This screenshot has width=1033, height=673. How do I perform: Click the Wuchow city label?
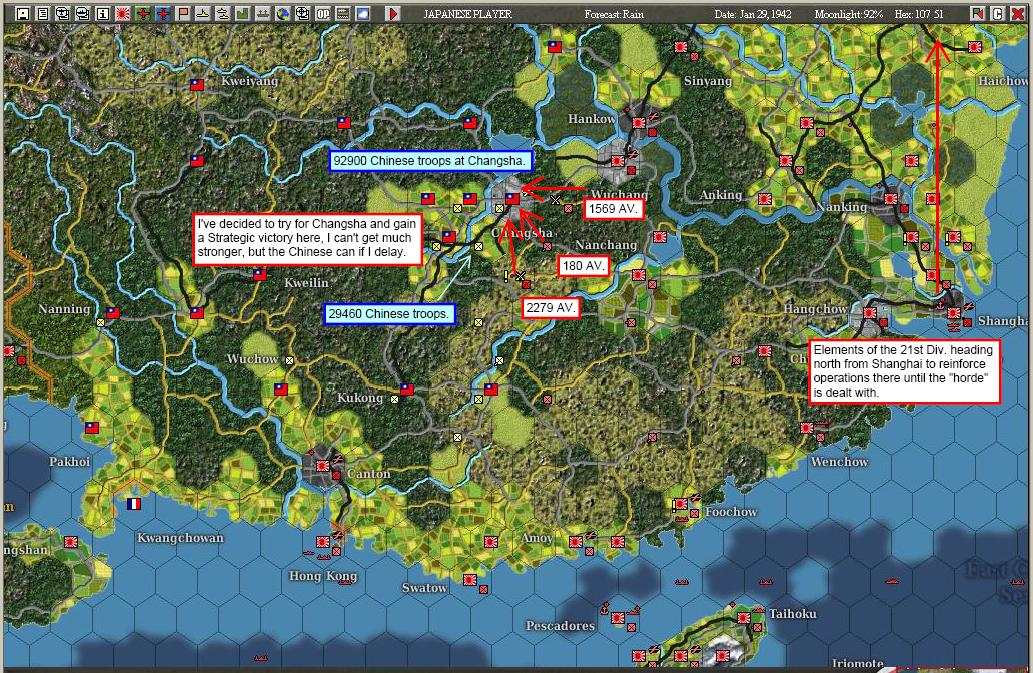[252, 359]
